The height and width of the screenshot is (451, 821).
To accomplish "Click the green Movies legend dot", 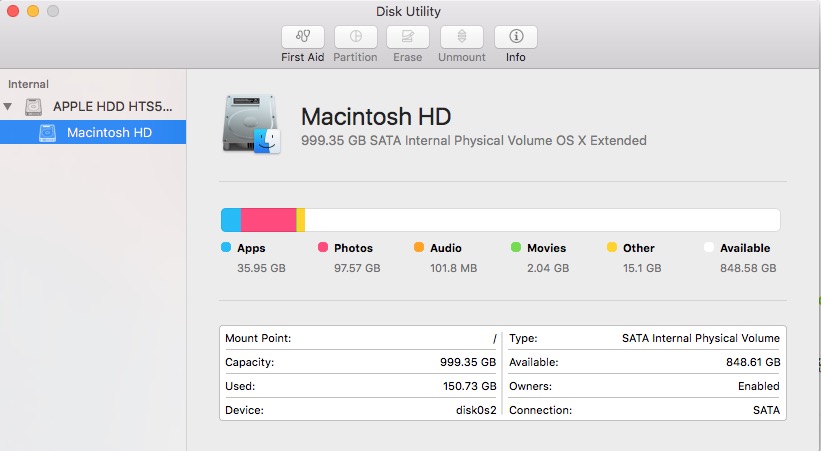I will pyautogui.click(x=516, y=247).
